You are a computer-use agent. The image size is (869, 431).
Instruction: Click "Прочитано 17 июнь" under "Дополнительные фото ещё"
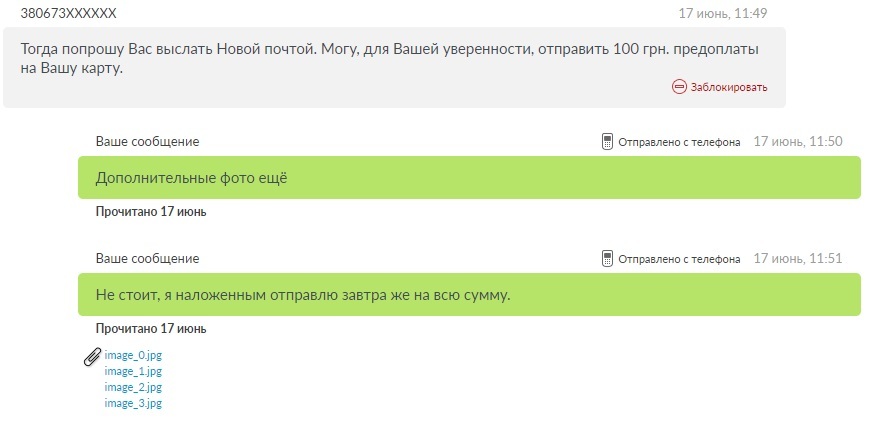[151, 212]
